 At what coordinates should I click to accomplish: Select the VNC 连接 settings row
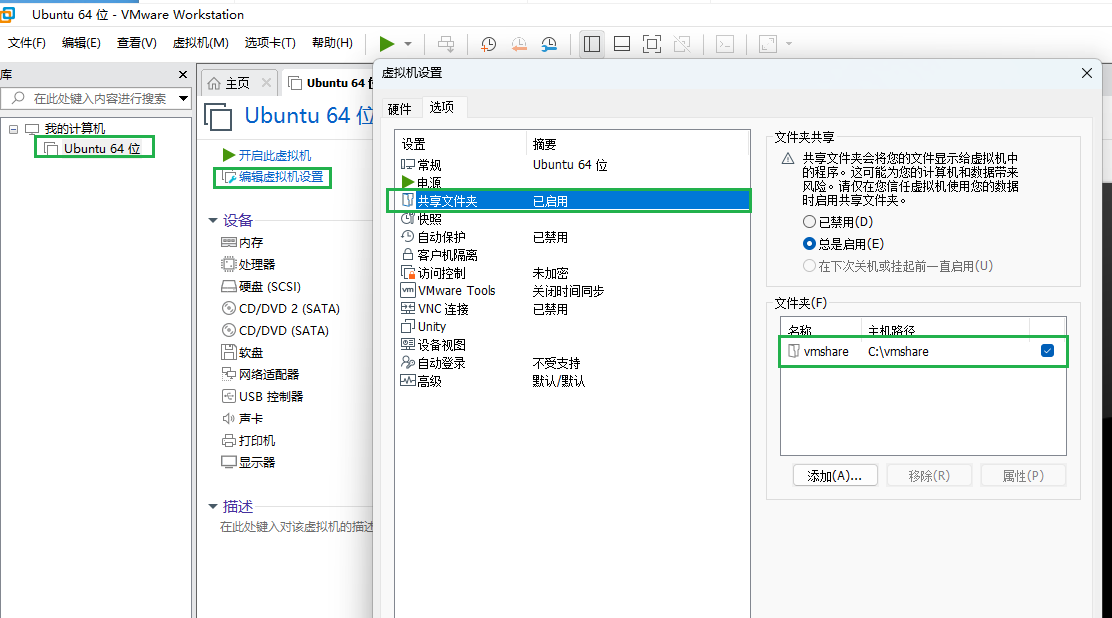coord(572,309)
